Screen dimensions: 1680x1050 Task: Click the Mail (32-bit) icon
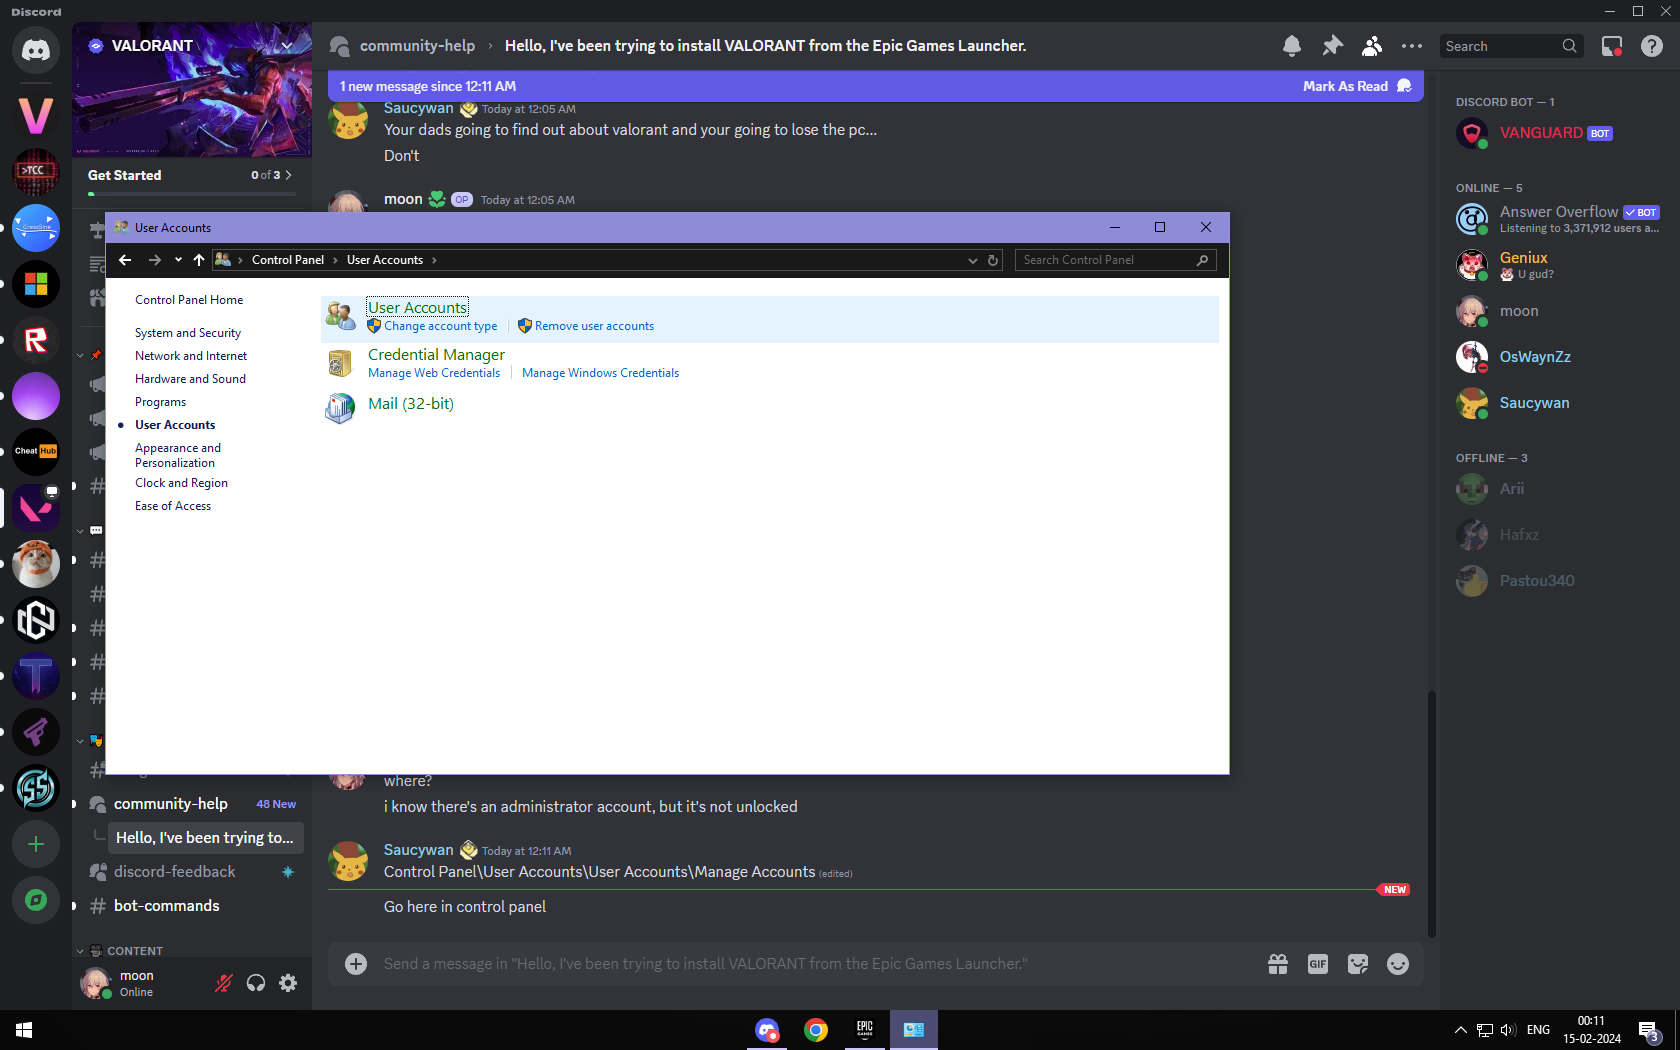pyautogui.click(x=340, y=408)
